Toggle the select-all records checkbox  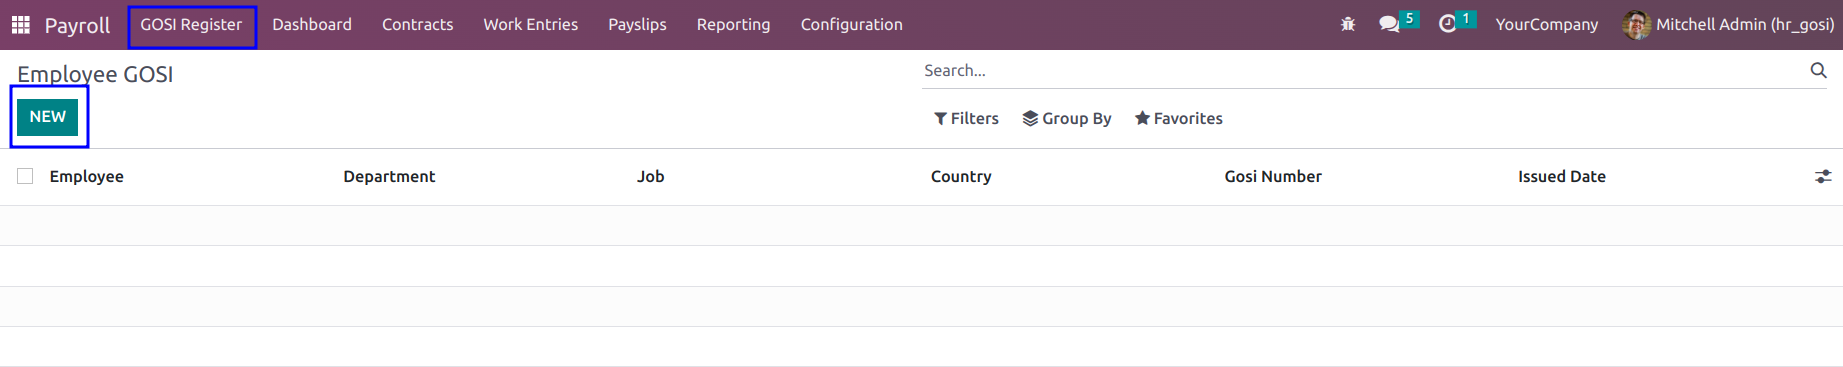coord(25,176)
